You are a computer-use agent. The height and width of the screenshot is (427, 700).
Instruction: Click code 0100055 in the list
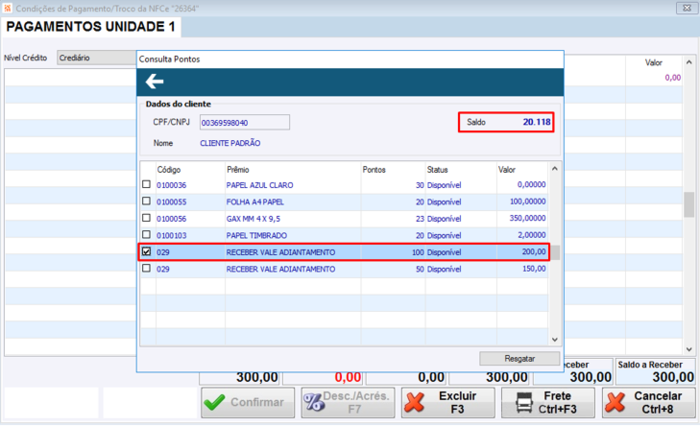pos(171,202)
